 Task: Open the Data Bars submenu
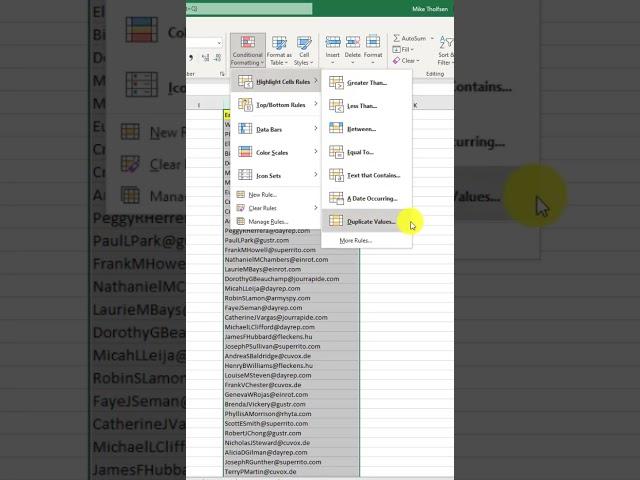(276, 129)
